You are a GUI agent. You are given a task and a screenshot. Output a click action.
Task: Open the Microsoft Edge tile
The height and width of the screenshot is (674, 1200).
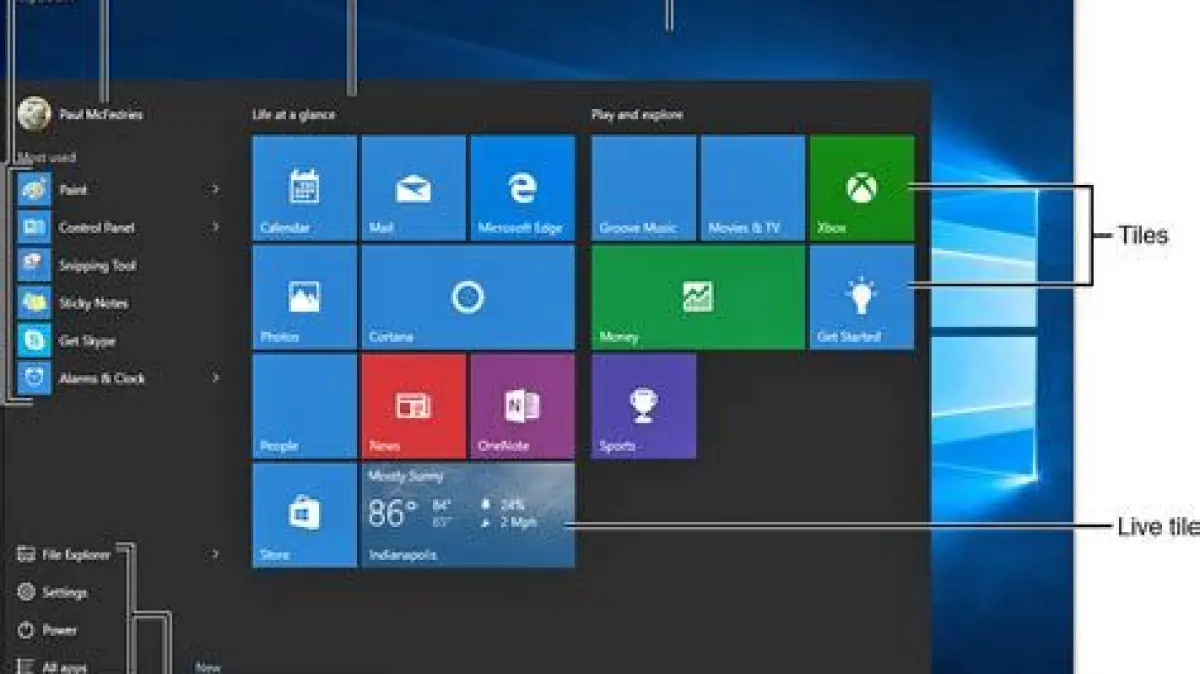(x=522, y=189)
